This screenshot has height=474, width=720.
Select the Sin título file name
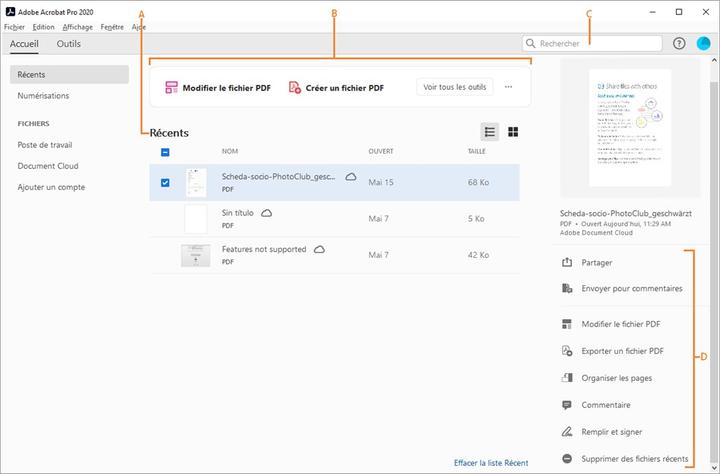pyautogui.click(x=238, y=213)
